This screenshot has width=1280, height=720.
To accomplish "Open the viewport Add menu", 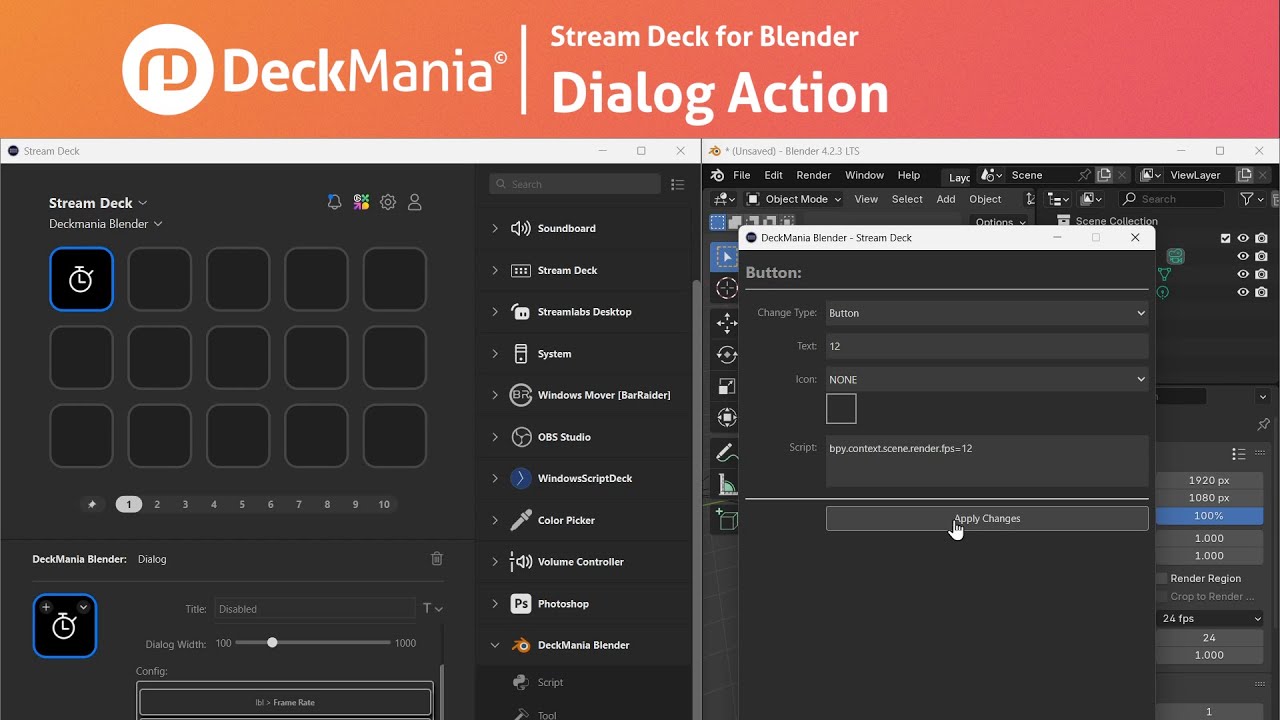I will pyautogui.click(x=946, y=199).
